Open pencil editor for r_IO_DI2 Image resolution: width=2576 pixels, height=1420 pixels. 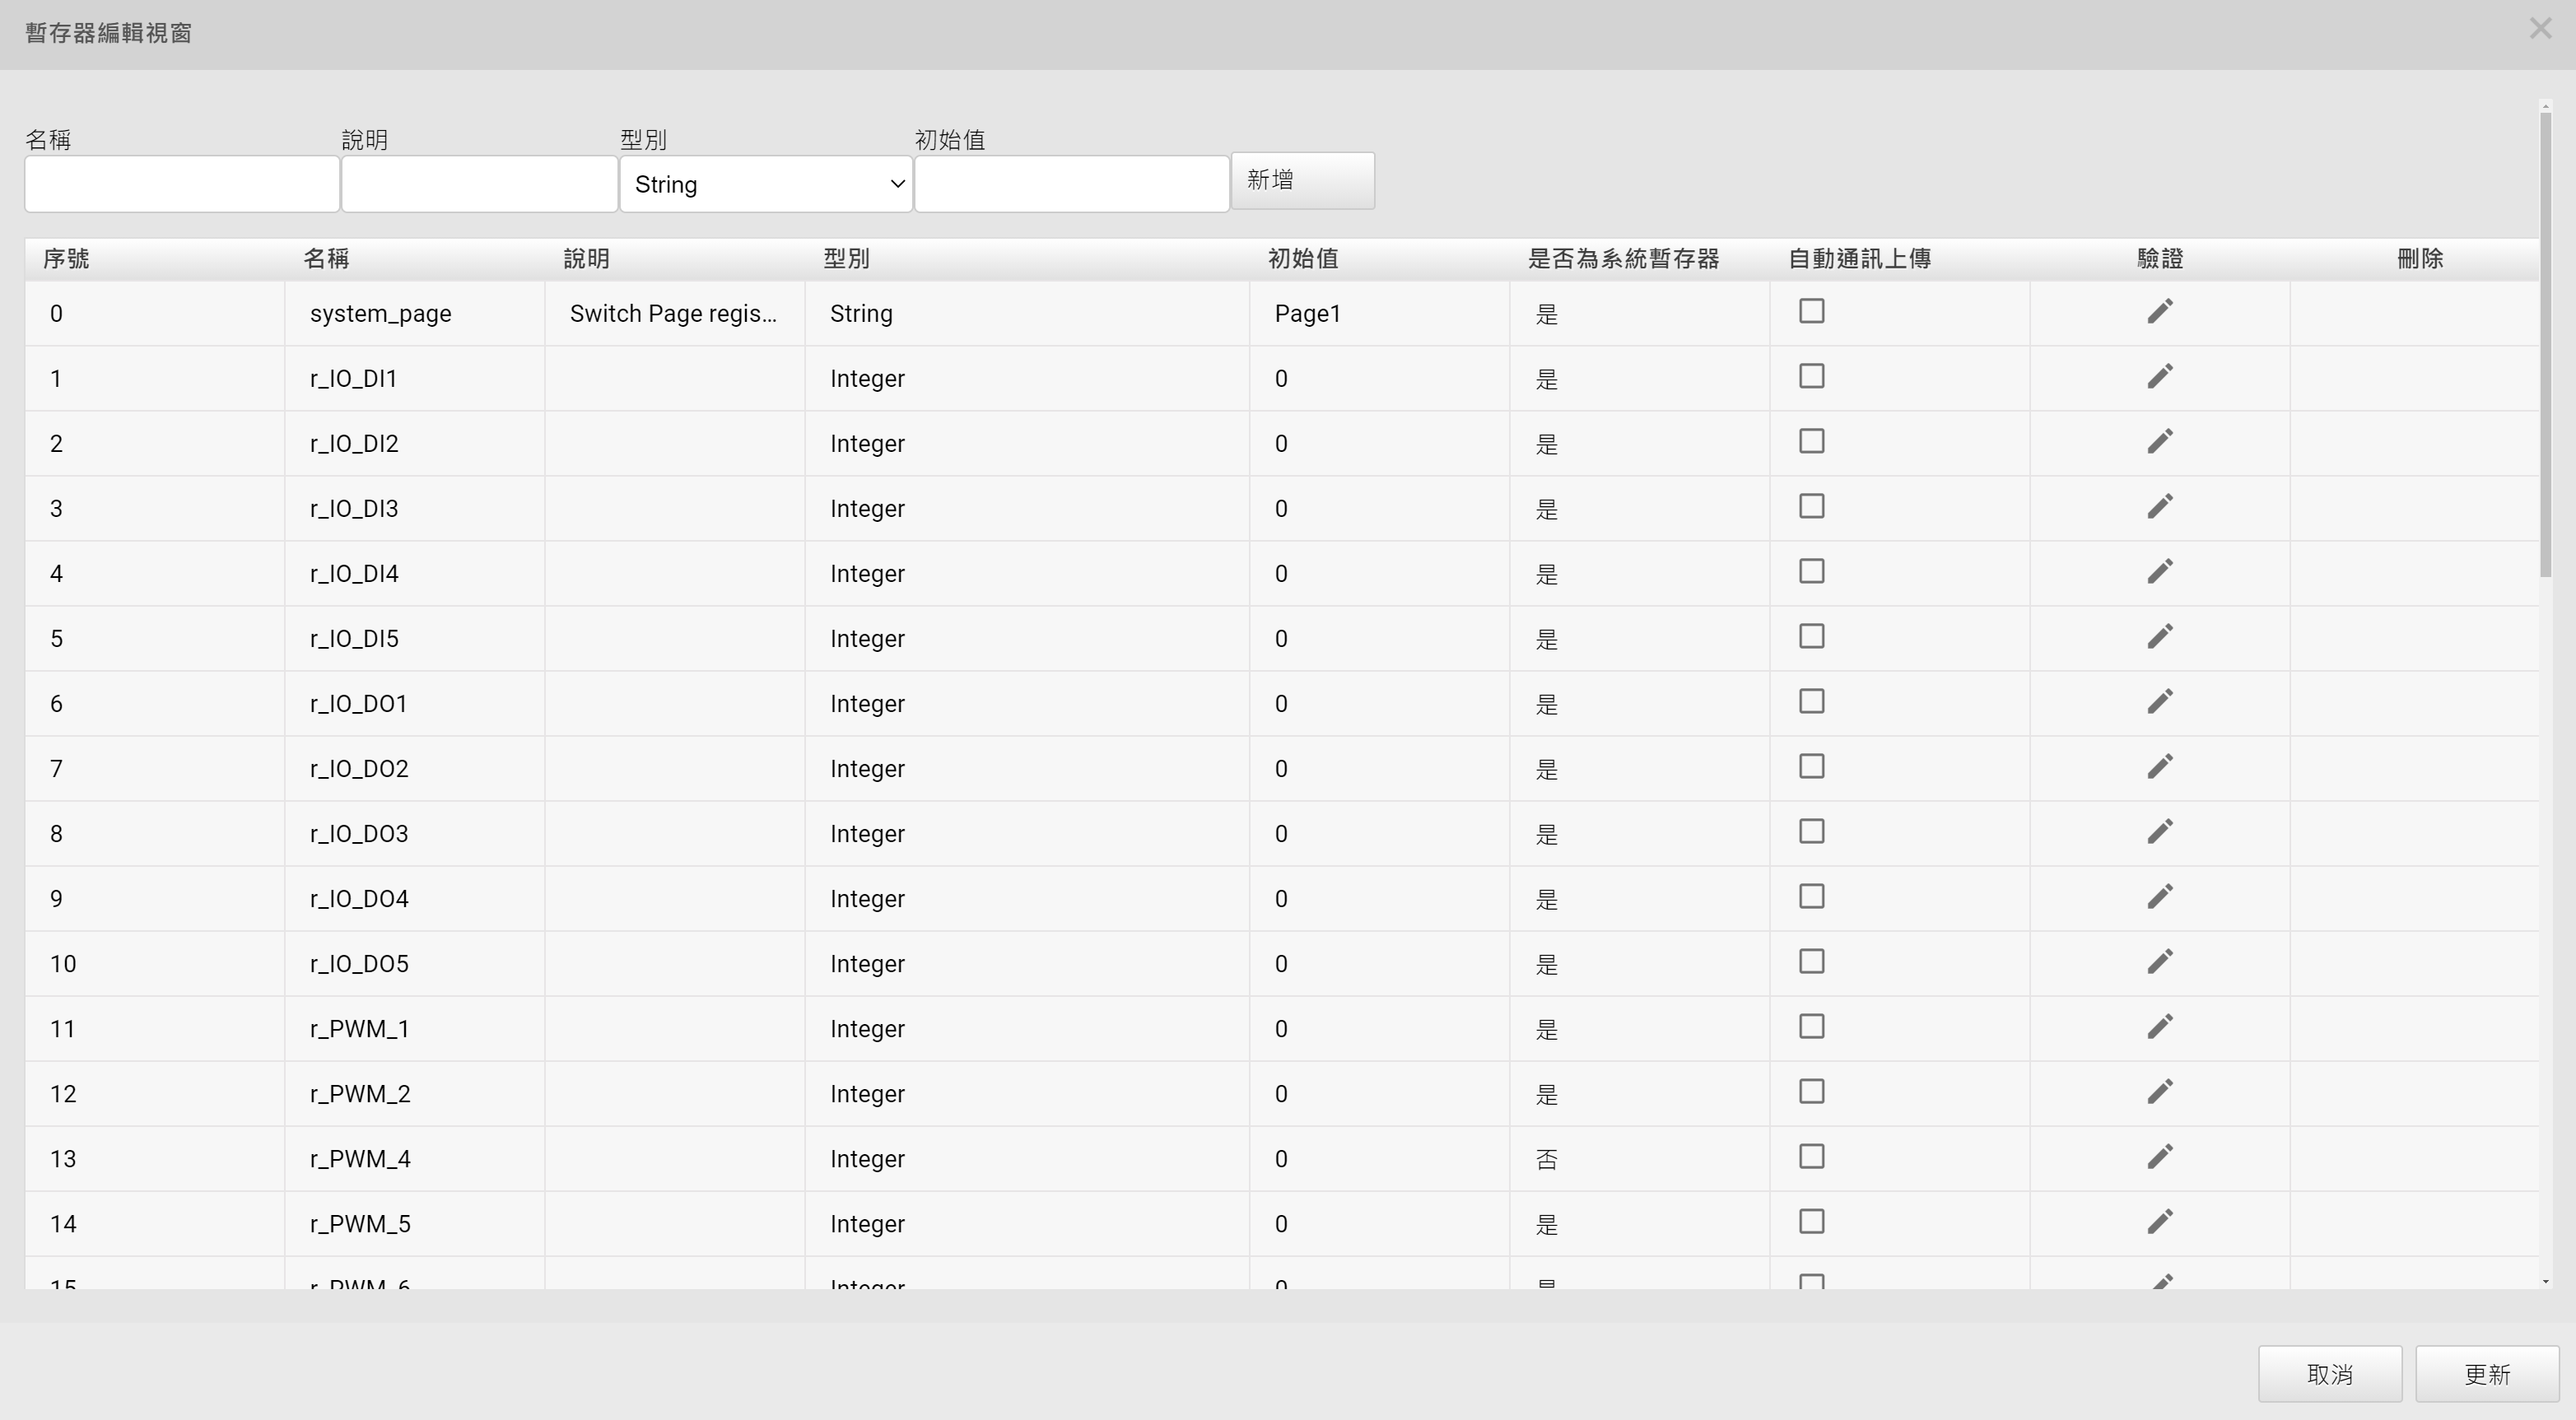tap(2160, 442)
